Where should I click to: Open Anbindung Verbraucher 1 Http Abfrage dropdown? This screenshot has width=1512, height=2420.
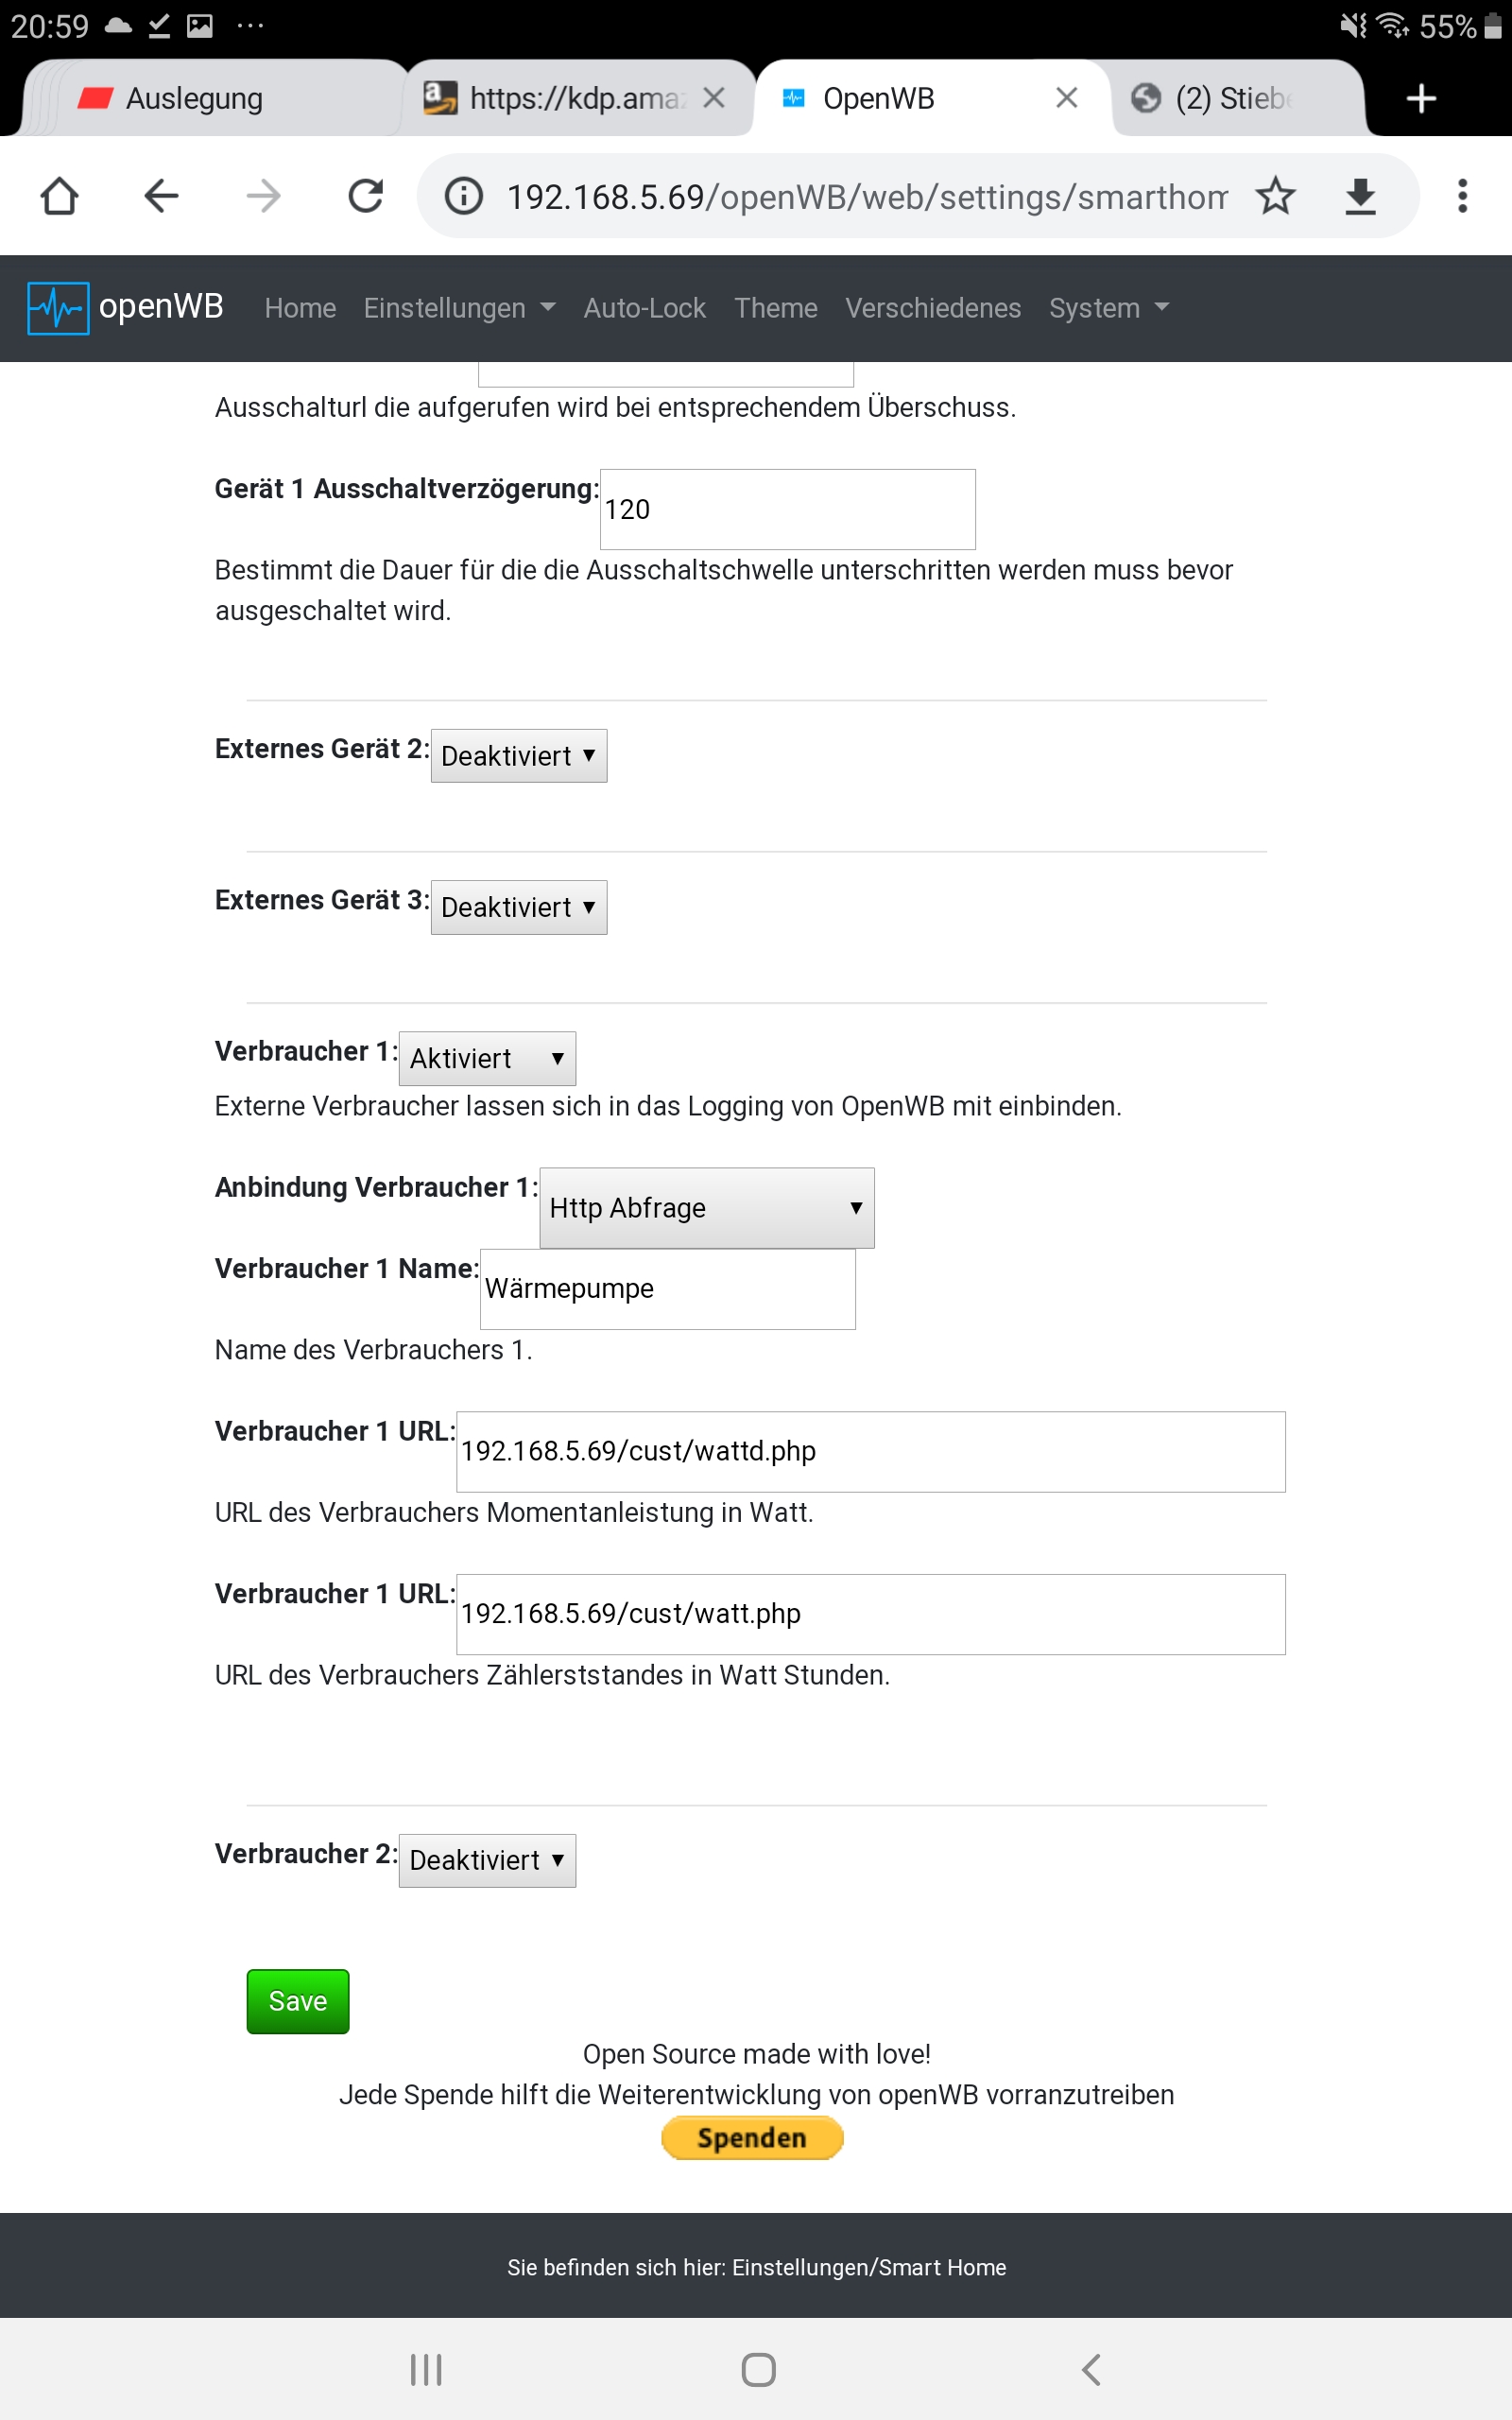tap(706, 1208)
